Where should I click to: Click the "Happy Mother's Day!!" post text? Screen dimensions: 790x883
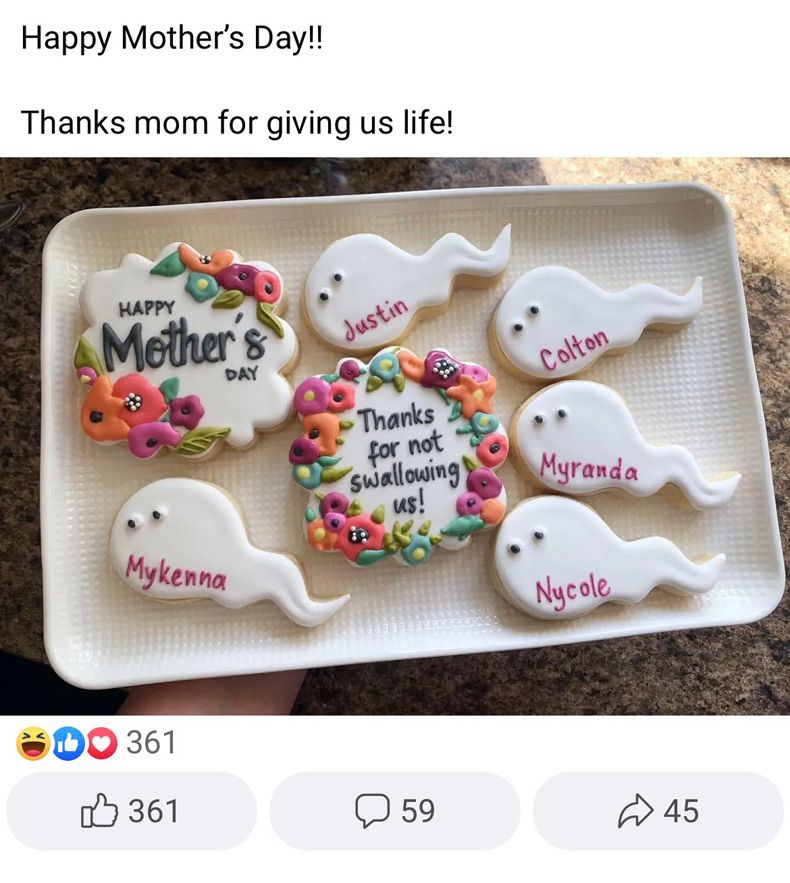[172, 38]
